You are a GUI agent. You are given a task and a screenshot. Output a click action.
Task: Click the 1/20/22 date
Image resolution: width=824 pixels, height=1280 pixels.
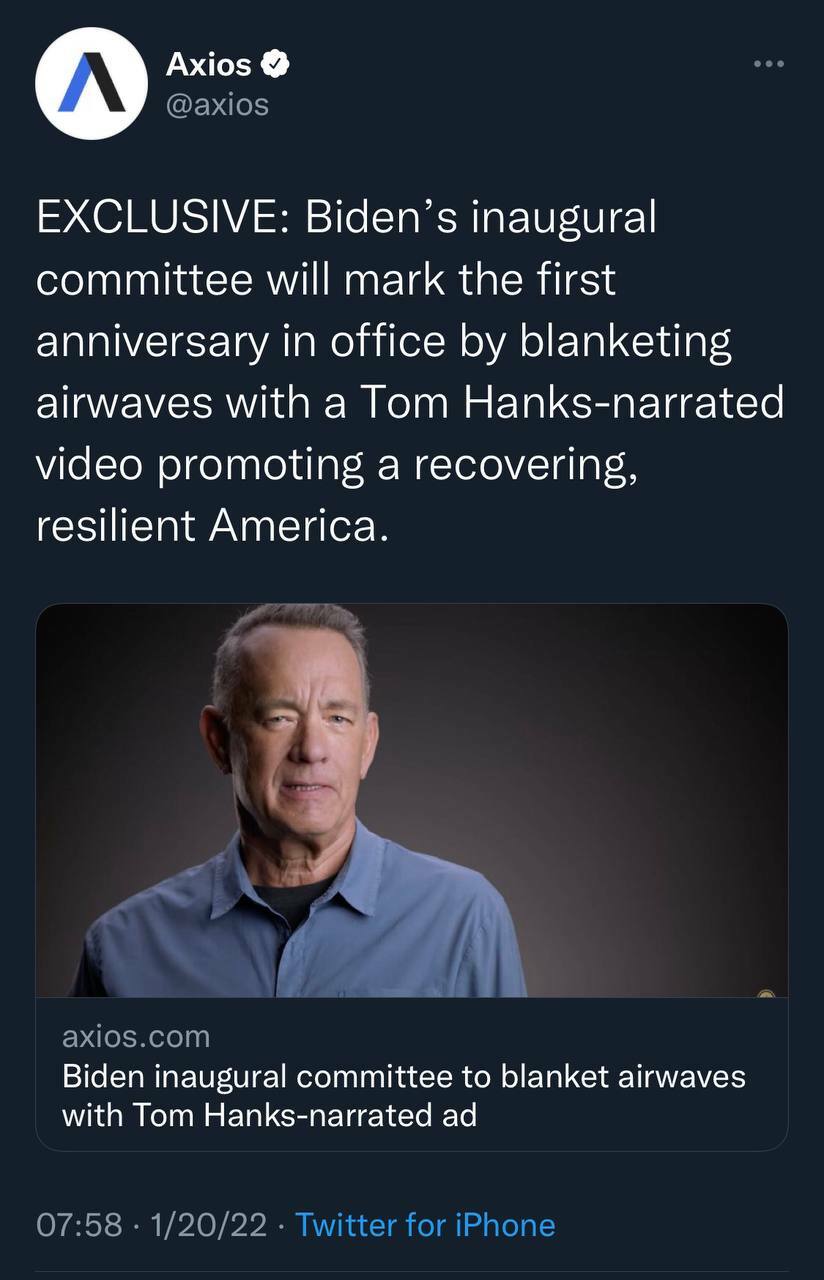[208, 1224]
